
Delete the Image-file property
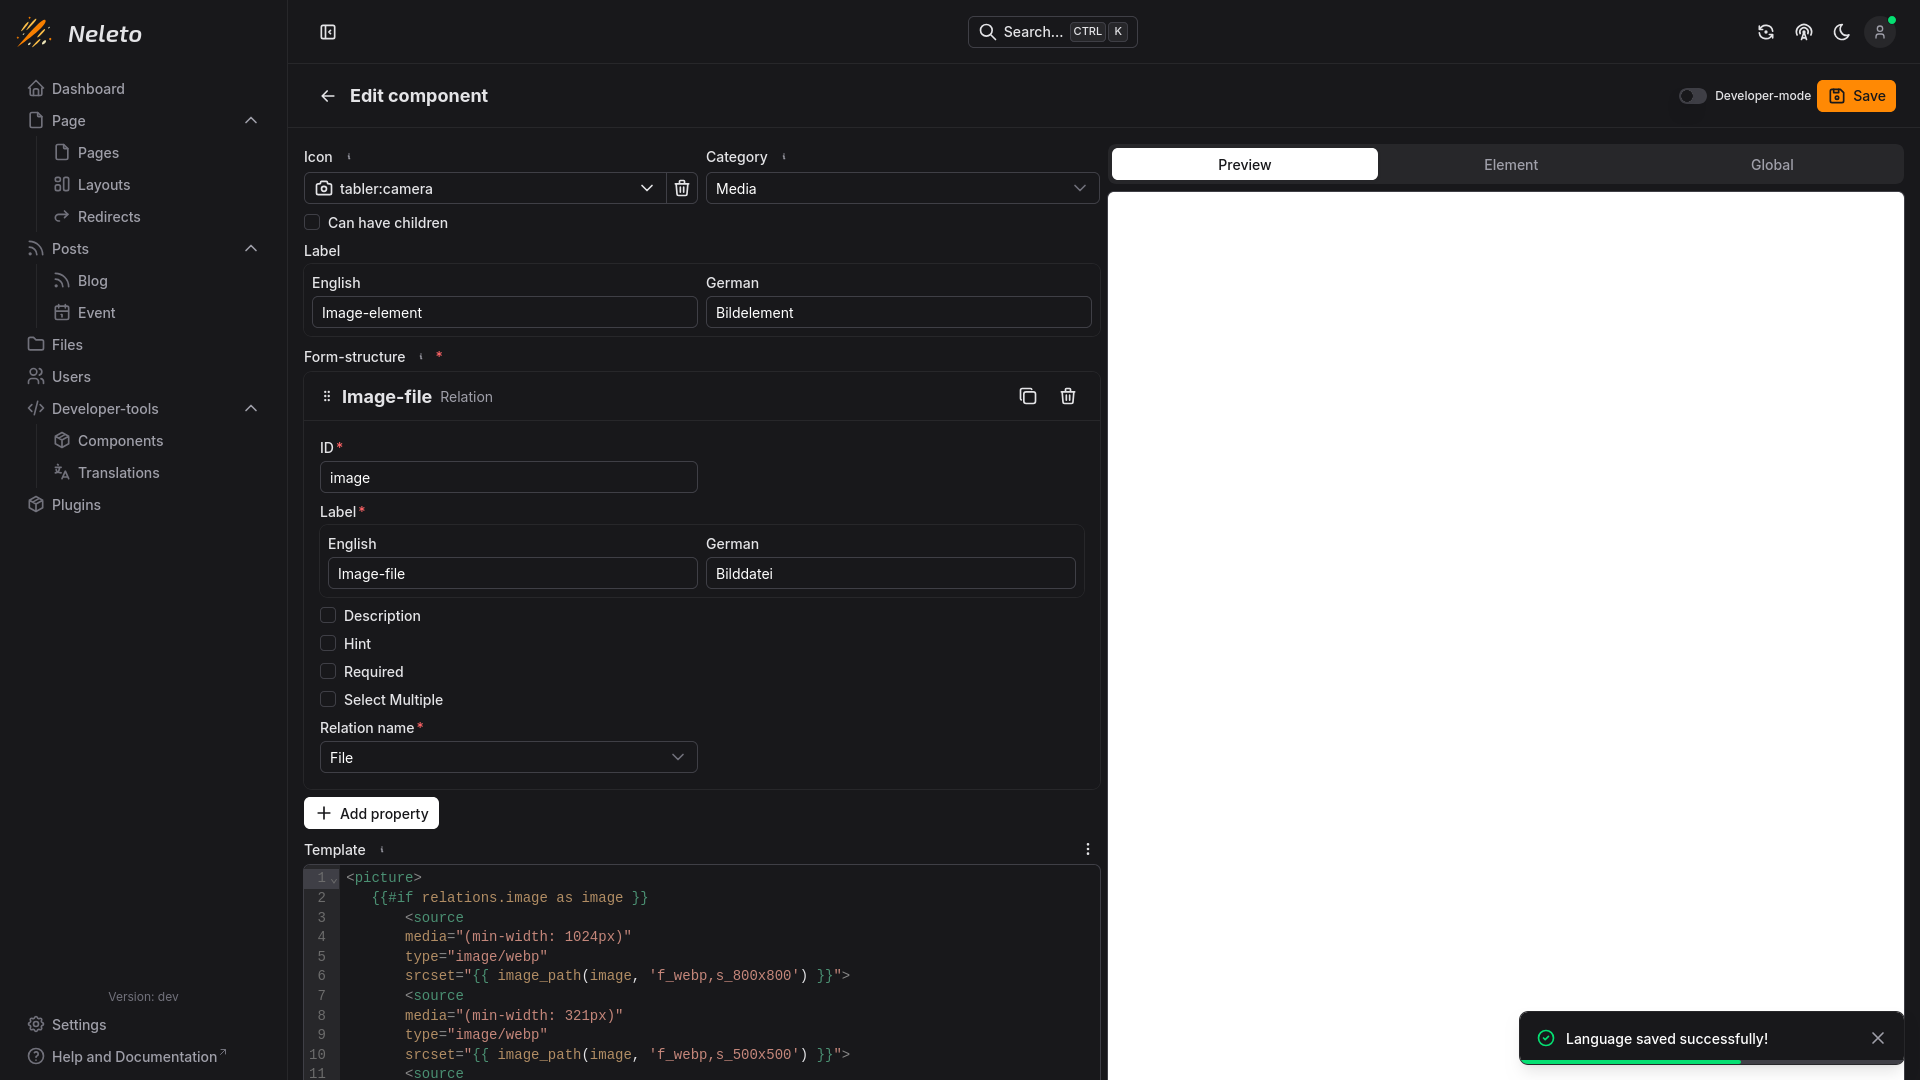point(1068,397)
